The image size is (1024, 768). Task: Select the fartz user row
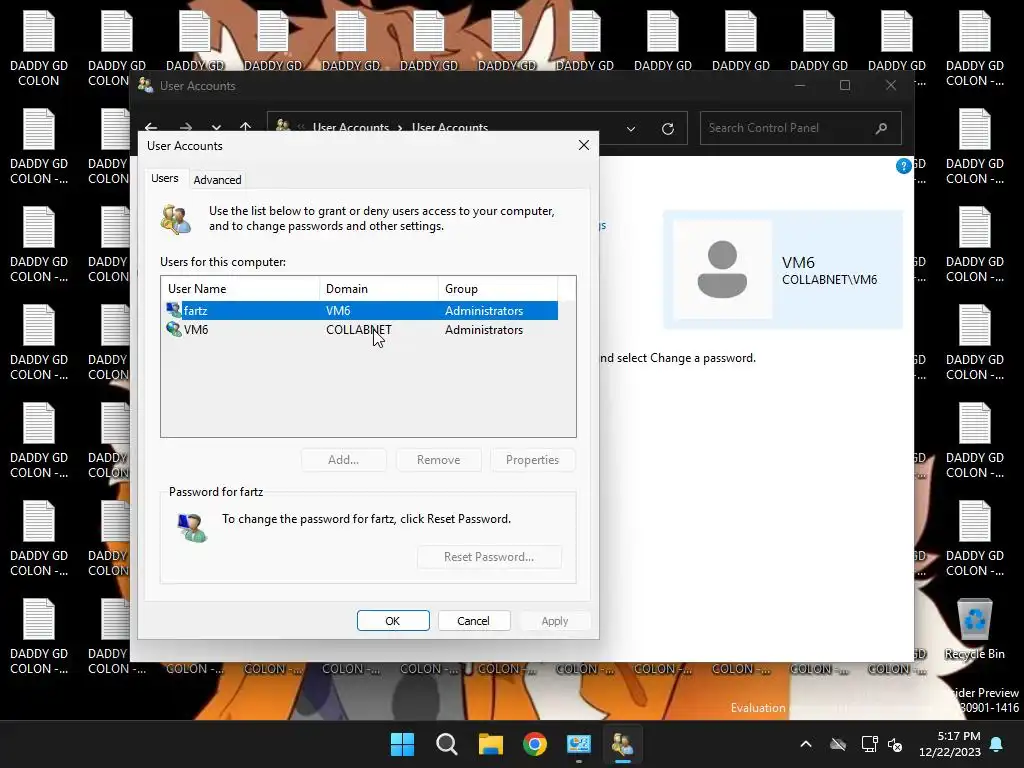359,310
